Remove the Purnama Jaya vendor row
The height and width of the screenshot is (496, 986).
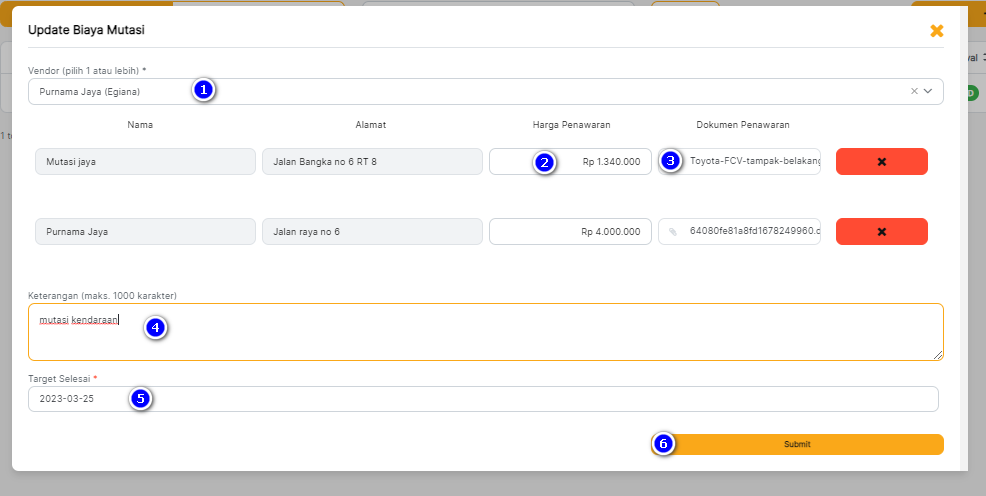[x=881, y=232]
